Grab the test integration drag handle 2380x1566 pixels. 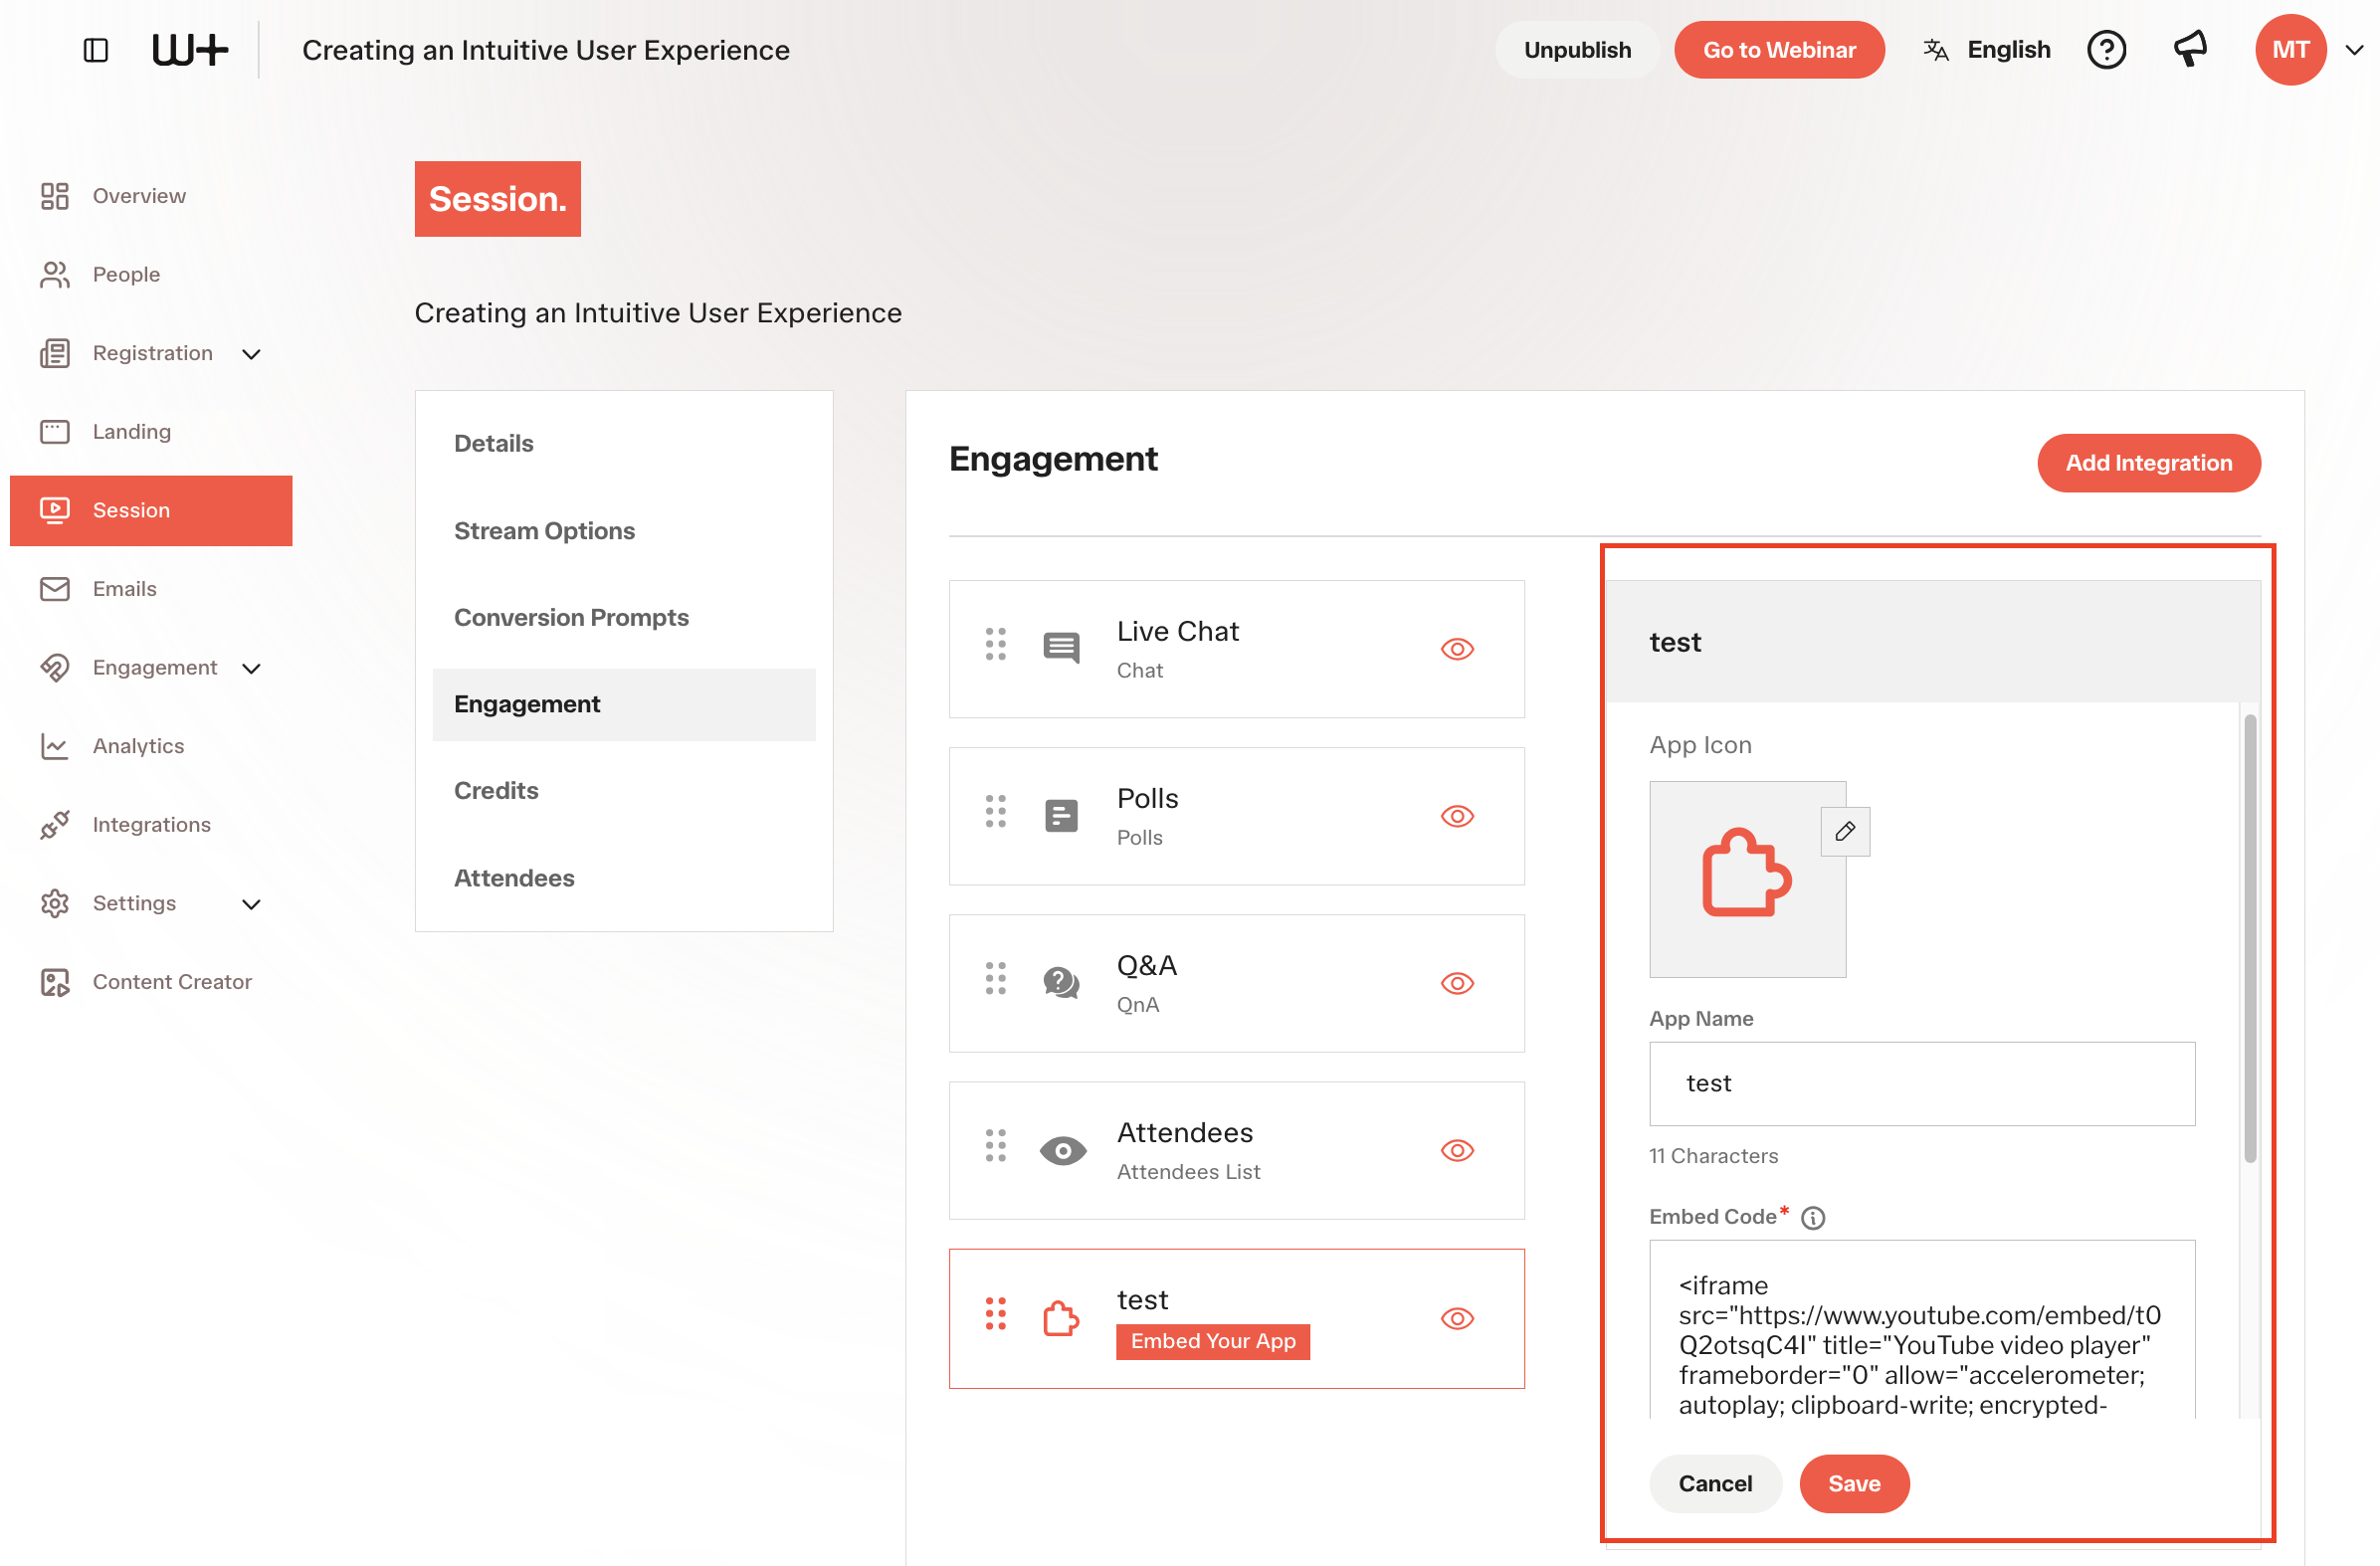[x=995, y=1314]
